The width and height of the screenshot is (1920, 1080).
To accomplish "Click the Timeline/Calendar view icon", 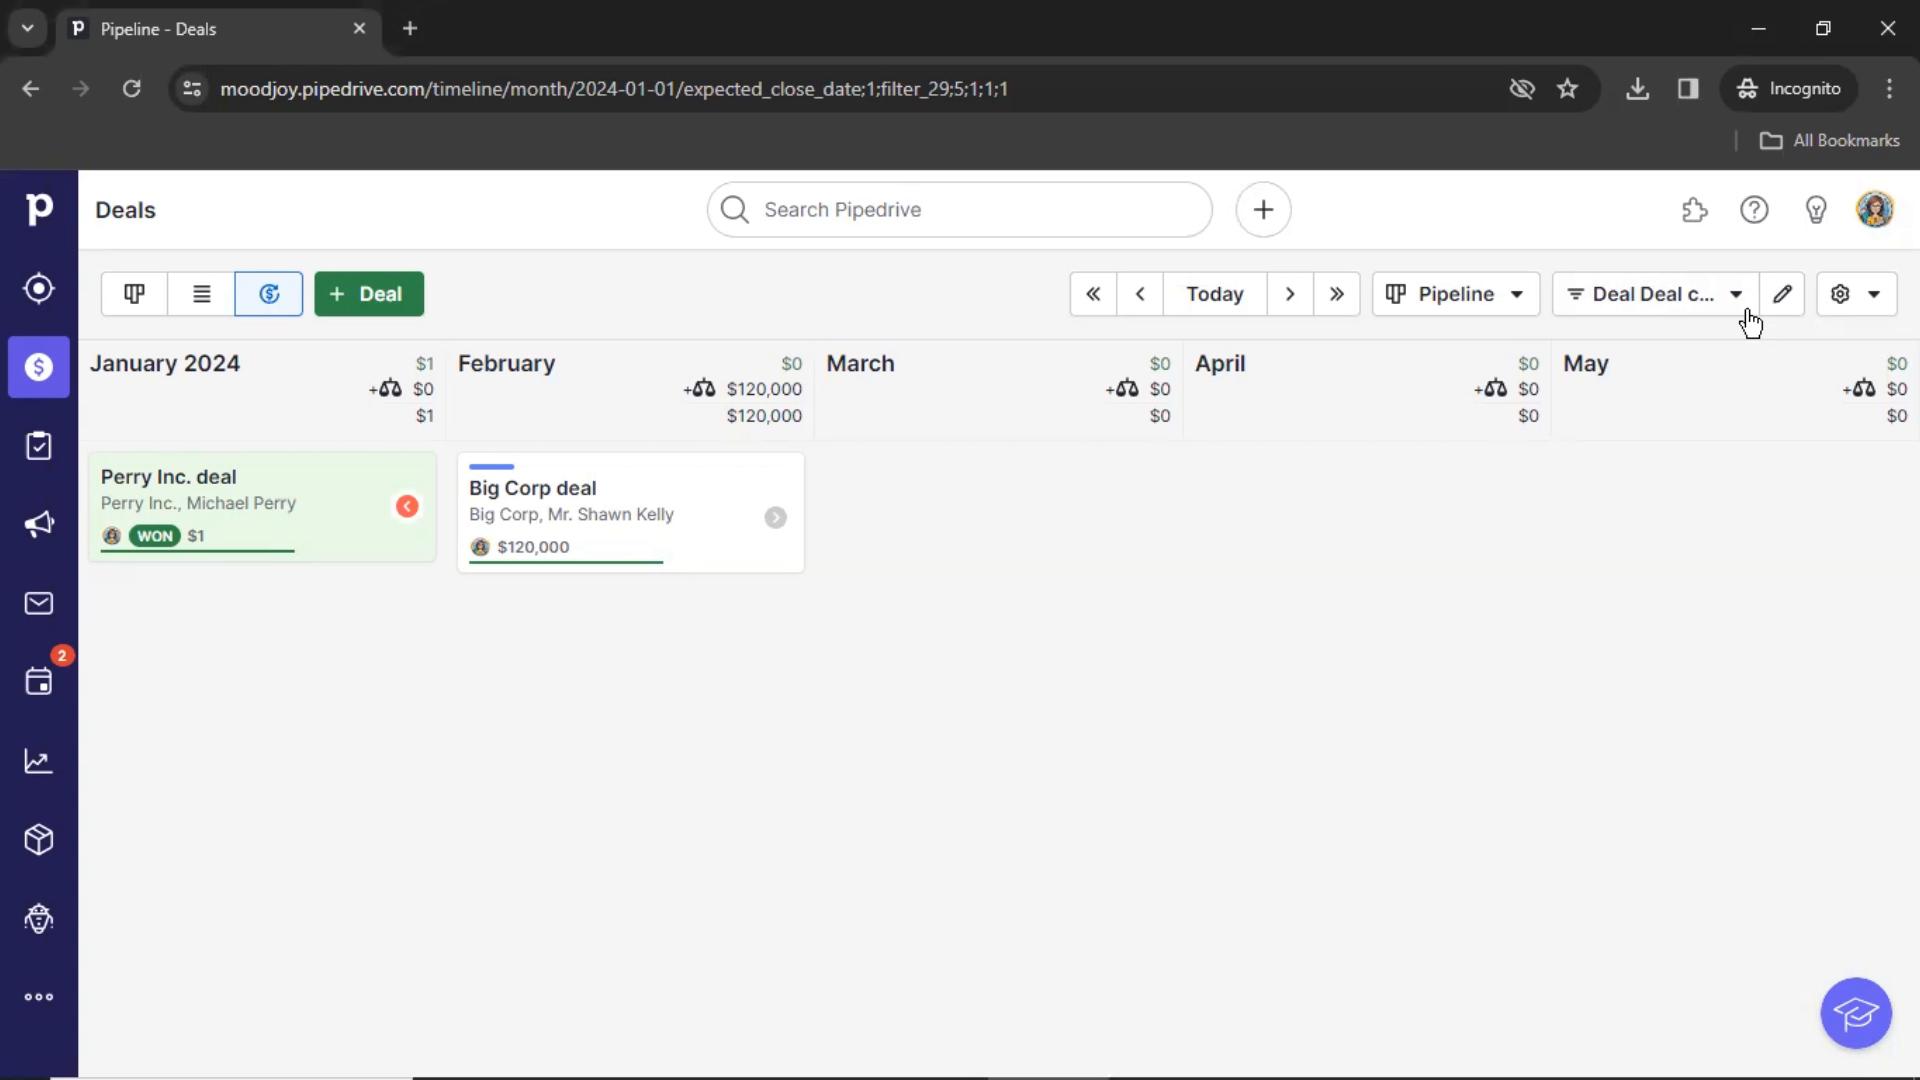I will [x=268, y=293].
